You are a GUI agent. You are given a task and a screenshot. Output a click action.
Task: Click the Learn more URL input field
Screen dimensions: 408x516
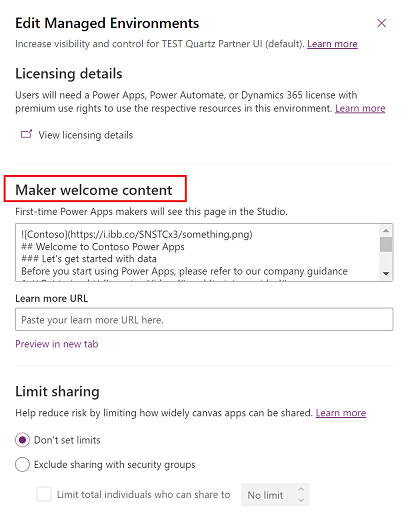point(204,319)
